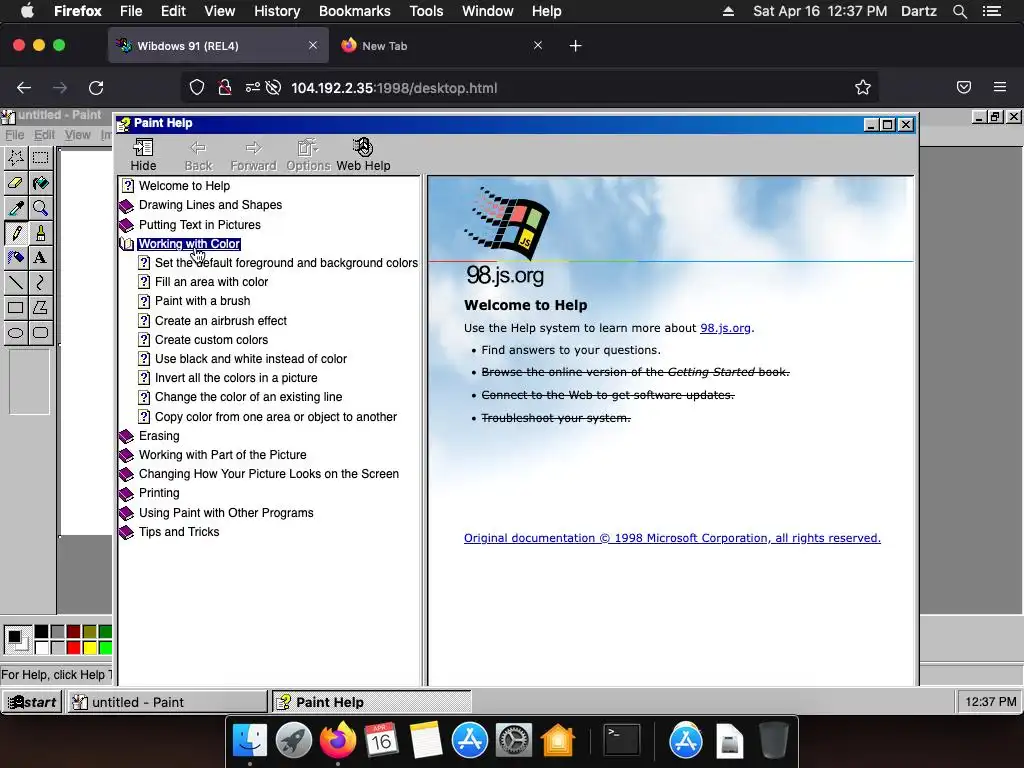Open the Original documentation Microsoft copyright link
The height and width of the screenshot is (768, 1024).
(672, 538)
